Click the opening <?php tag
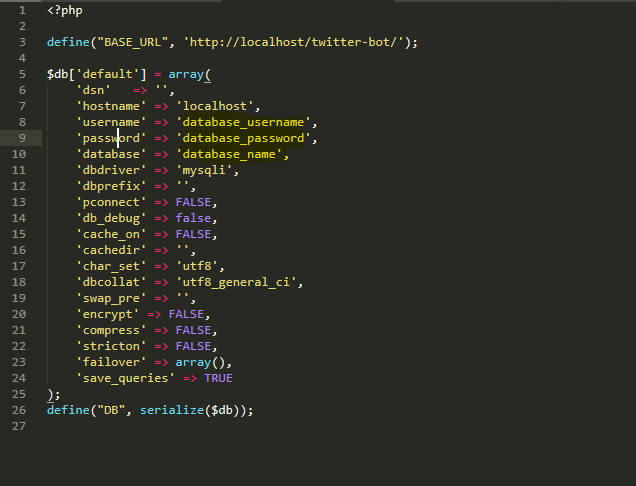Viewport: 636px width, 486px height. click(64, 10)
